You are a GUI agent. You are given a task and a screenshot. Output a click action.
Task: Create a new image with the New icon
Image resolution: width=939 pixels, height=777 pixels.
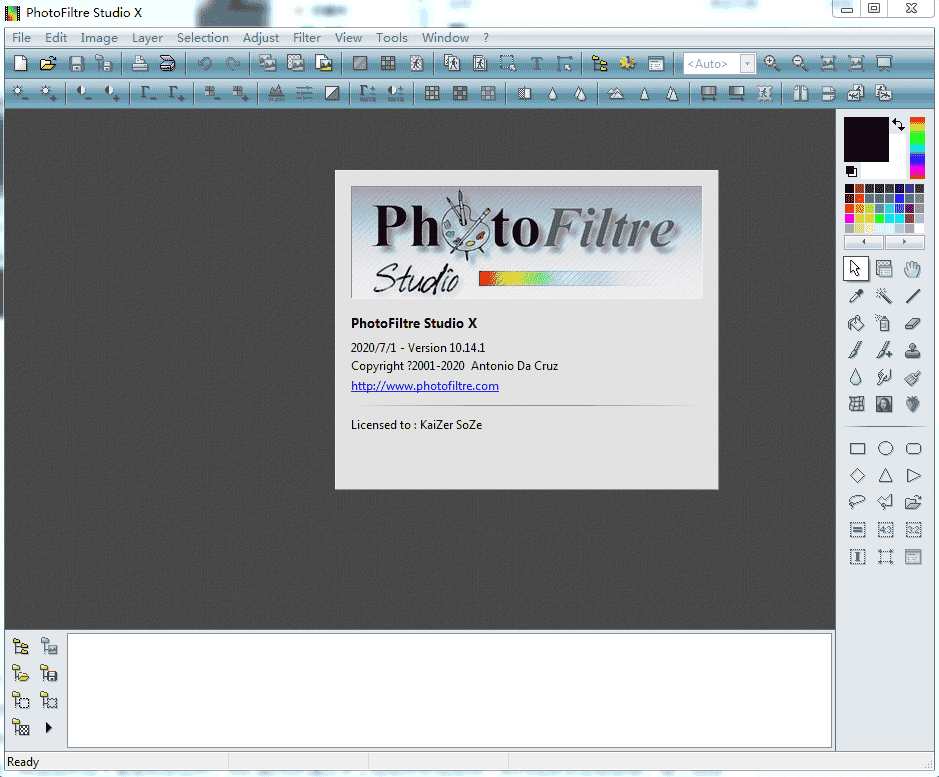coord(19,62)
